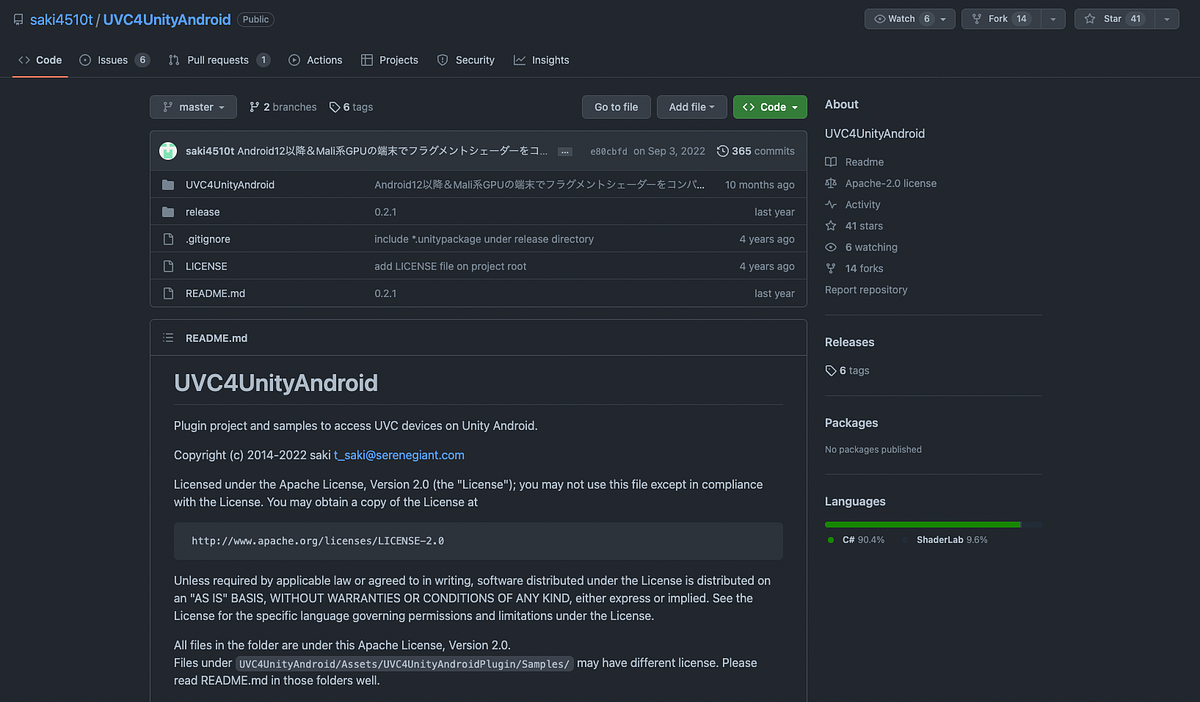Click the Insights graph icon
Image resolution: width=1200 pixels, height=702 pixels.
[x=521, y=60]
